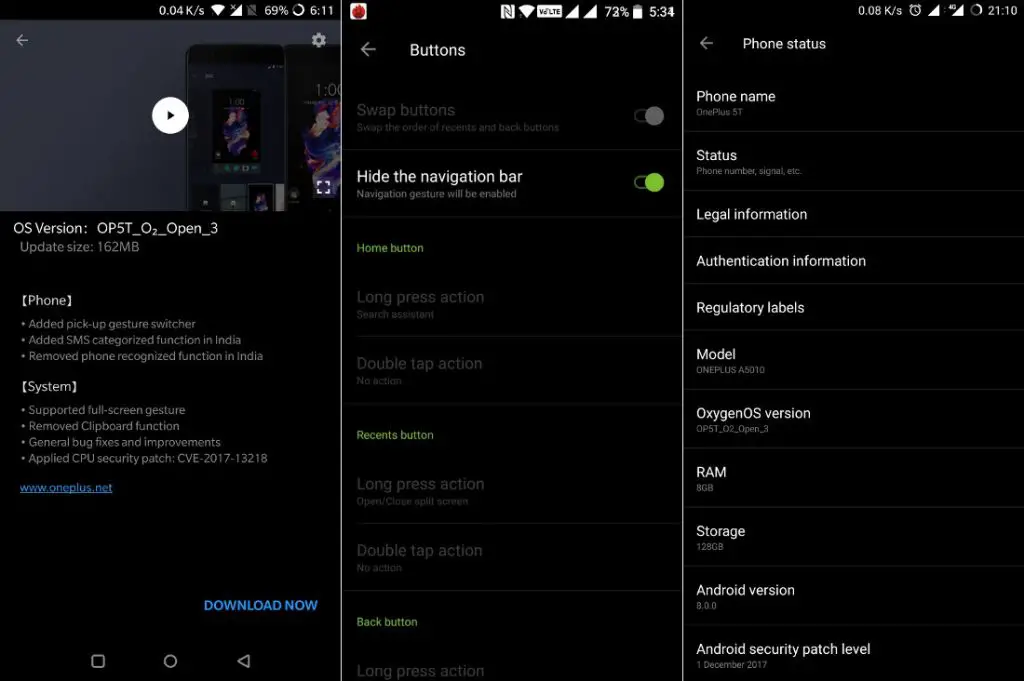Tap the circle home navigation button

(170, 661)
